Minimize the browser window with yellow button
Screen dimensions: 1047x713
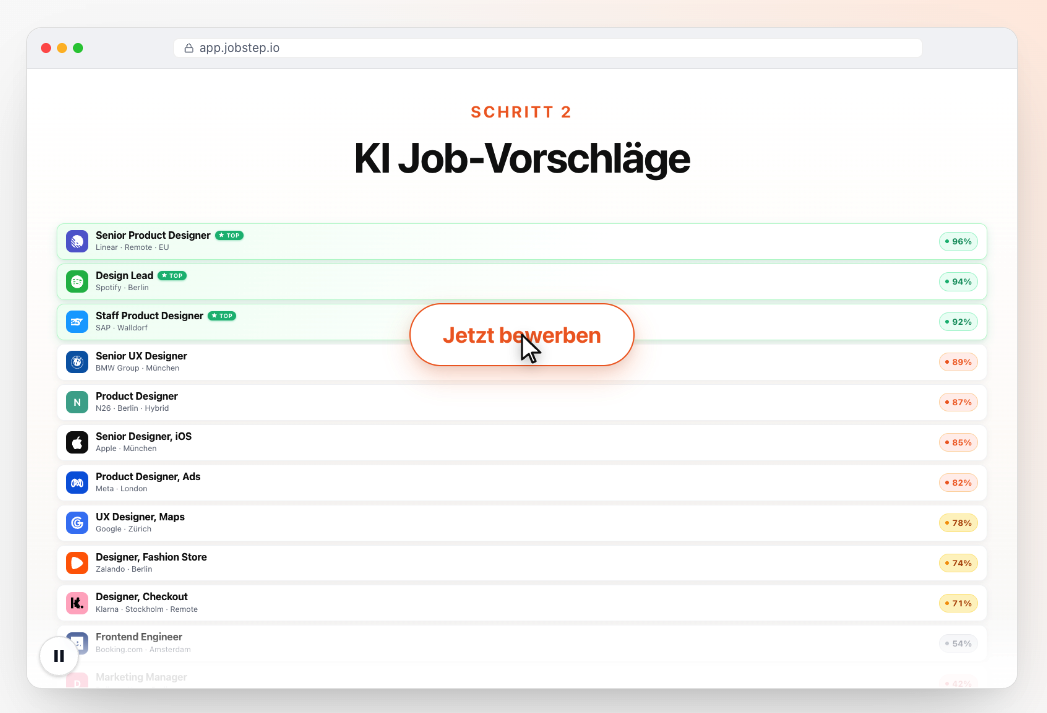pos(62,48)
